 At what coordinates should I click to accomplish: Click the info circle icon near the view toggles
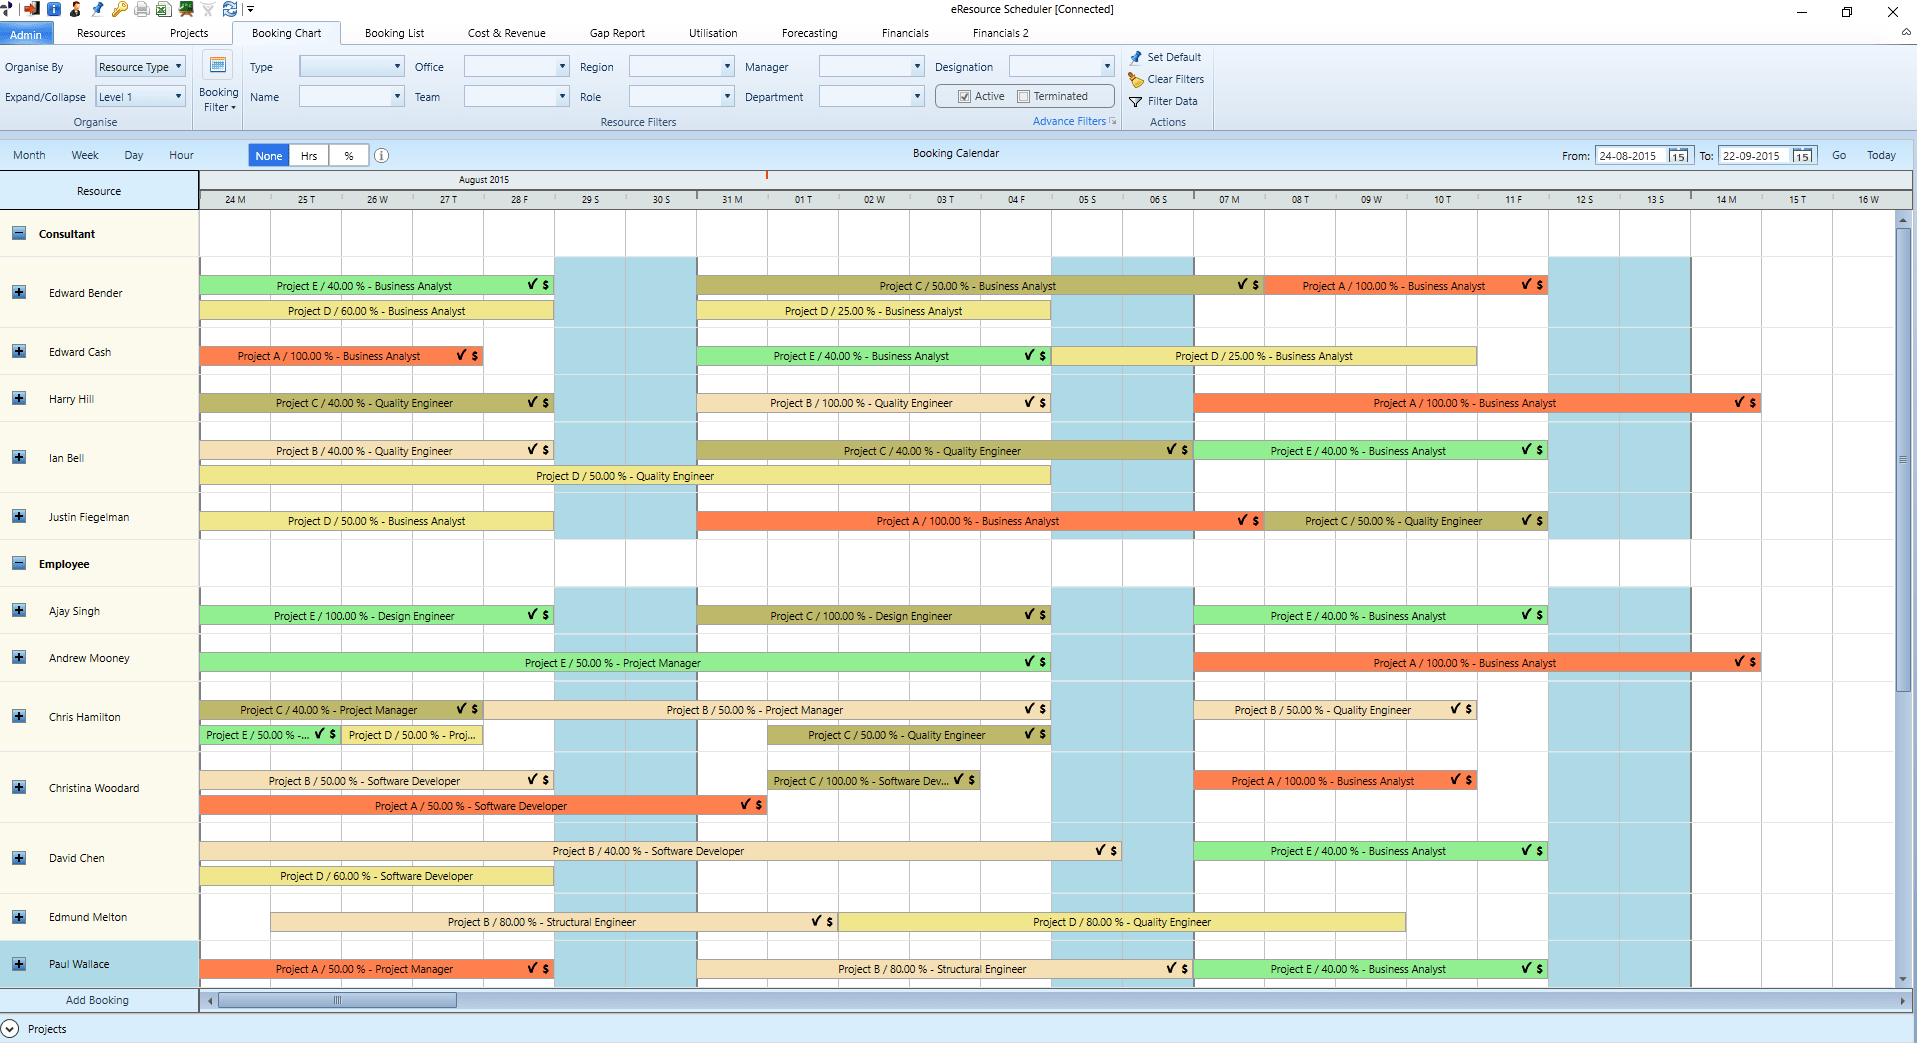point(382,155)
